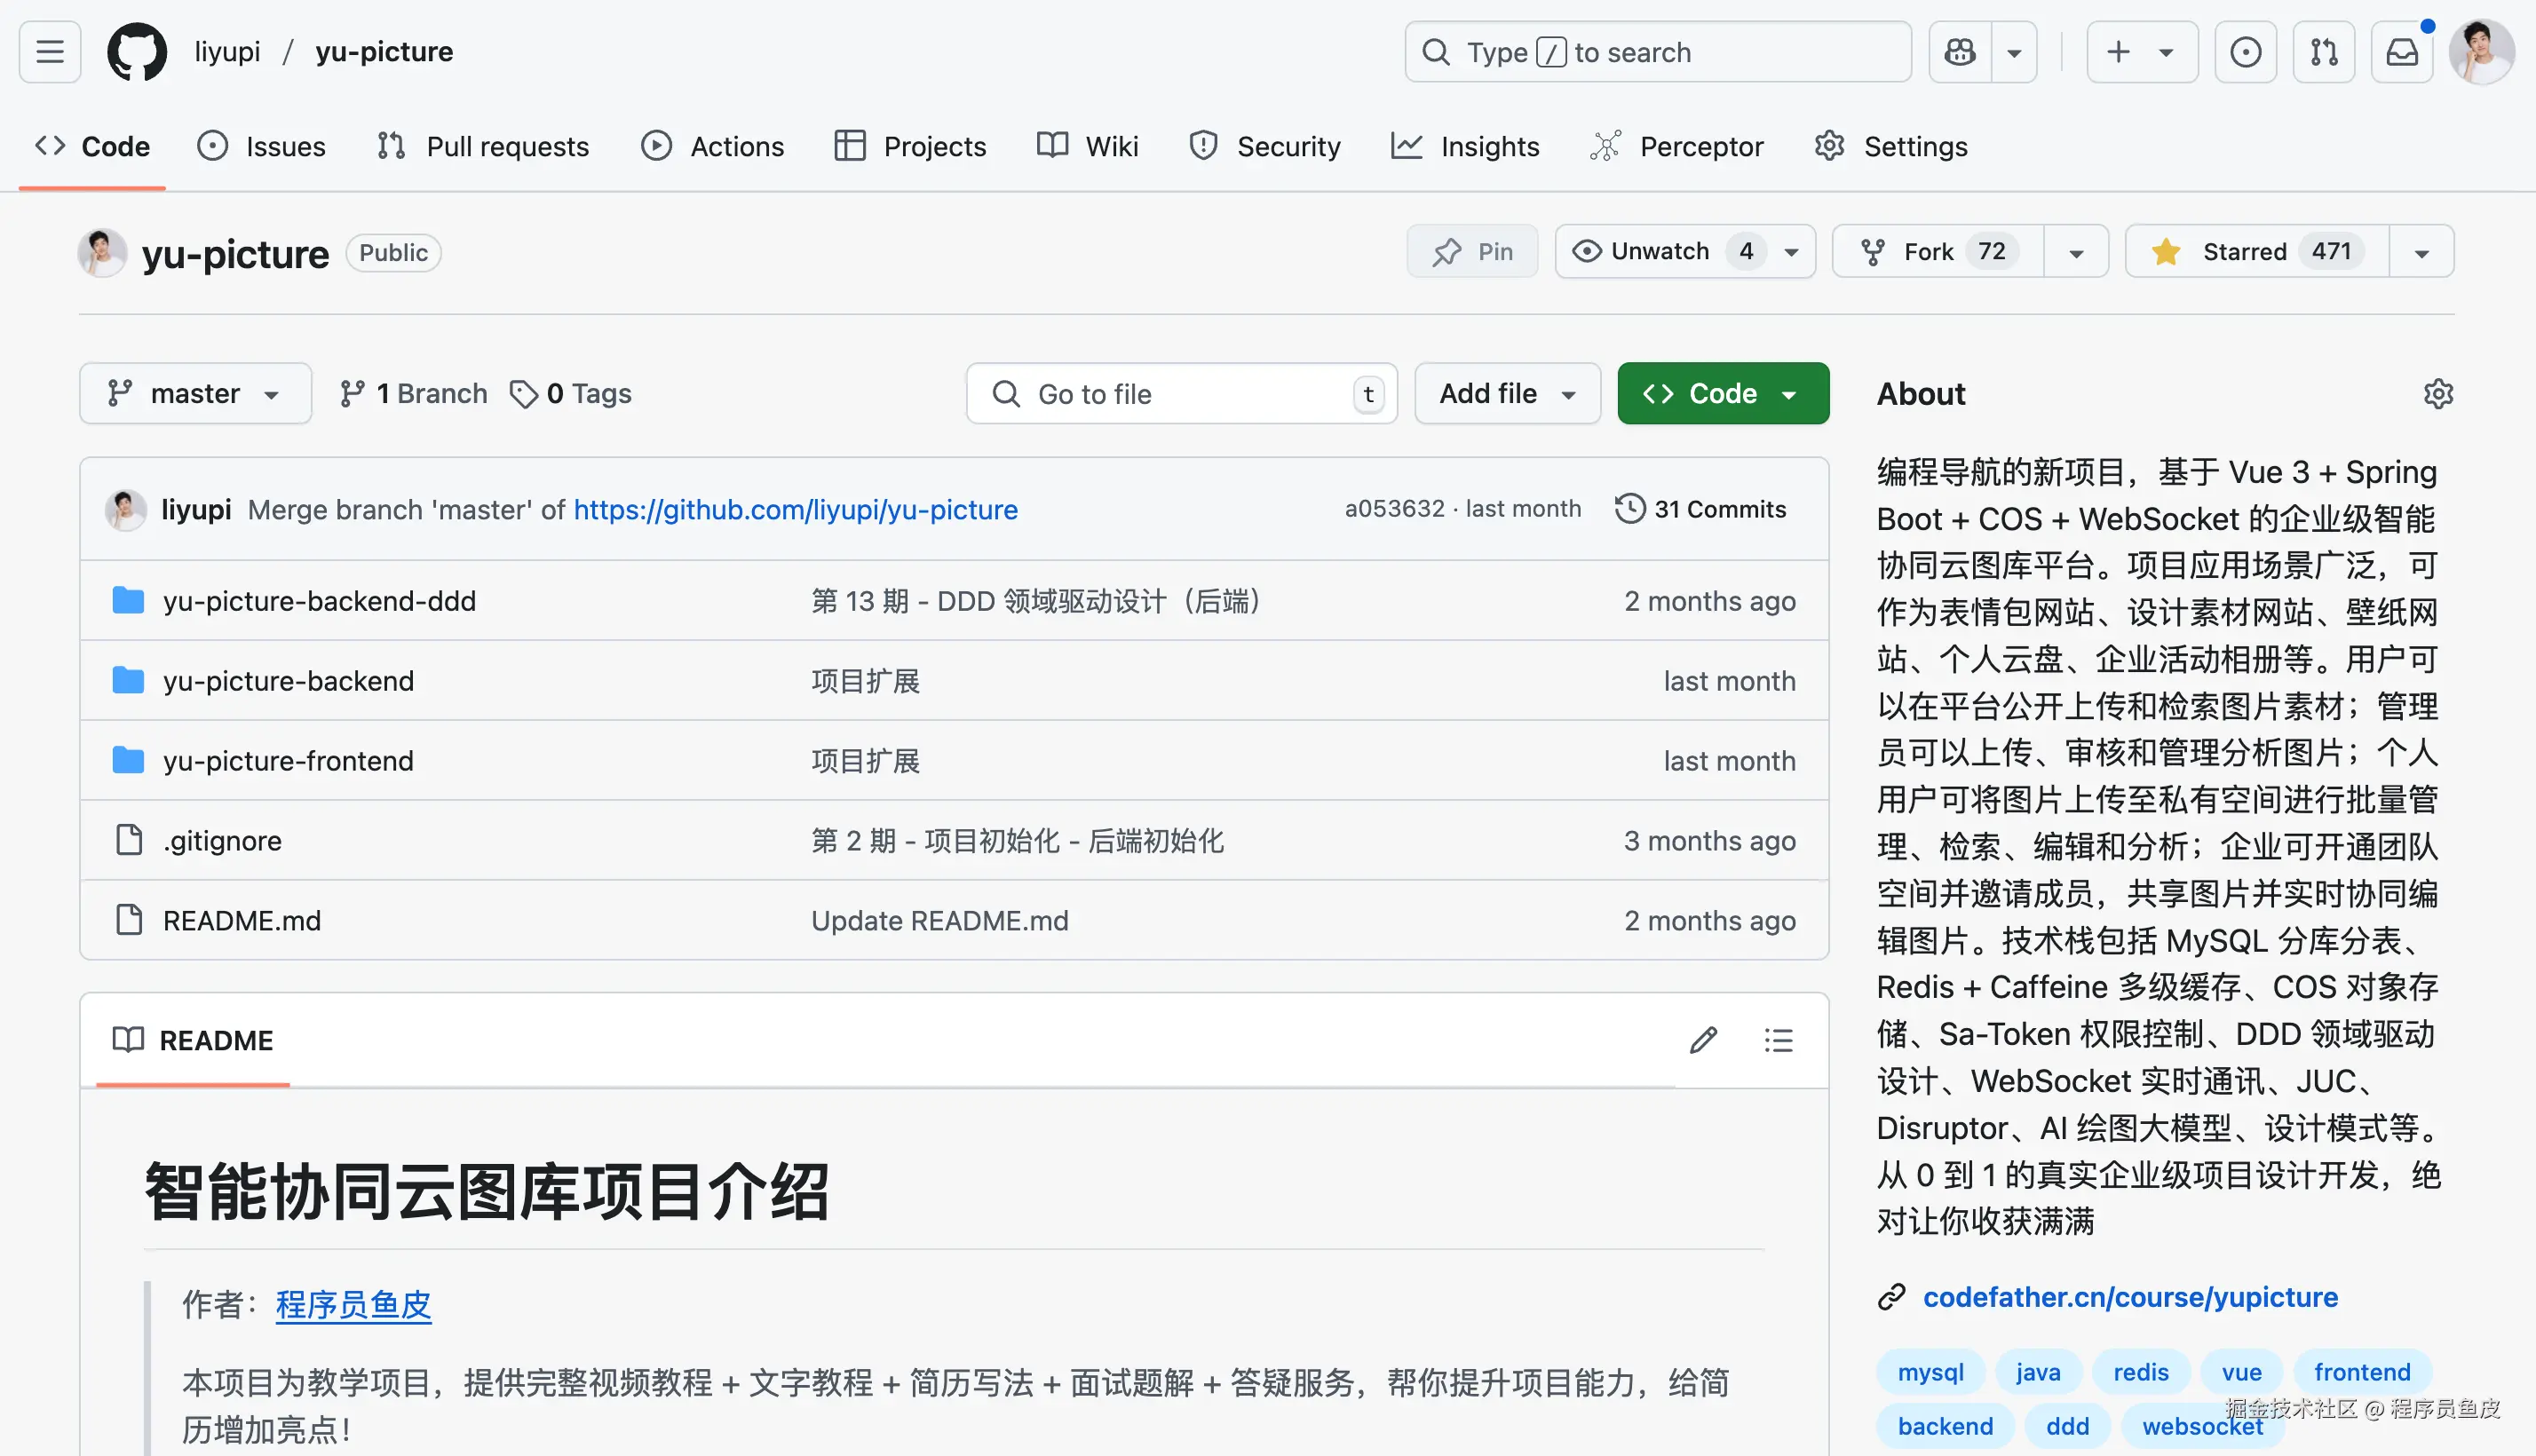
Task: Open the global issues icon in header
Action: [2245, 52]
